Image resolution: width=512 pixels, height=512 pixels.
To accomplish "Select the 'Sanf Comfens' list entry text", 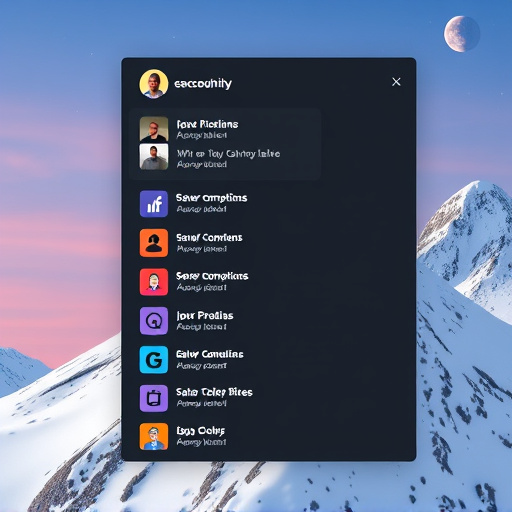I will click(209, 238).
